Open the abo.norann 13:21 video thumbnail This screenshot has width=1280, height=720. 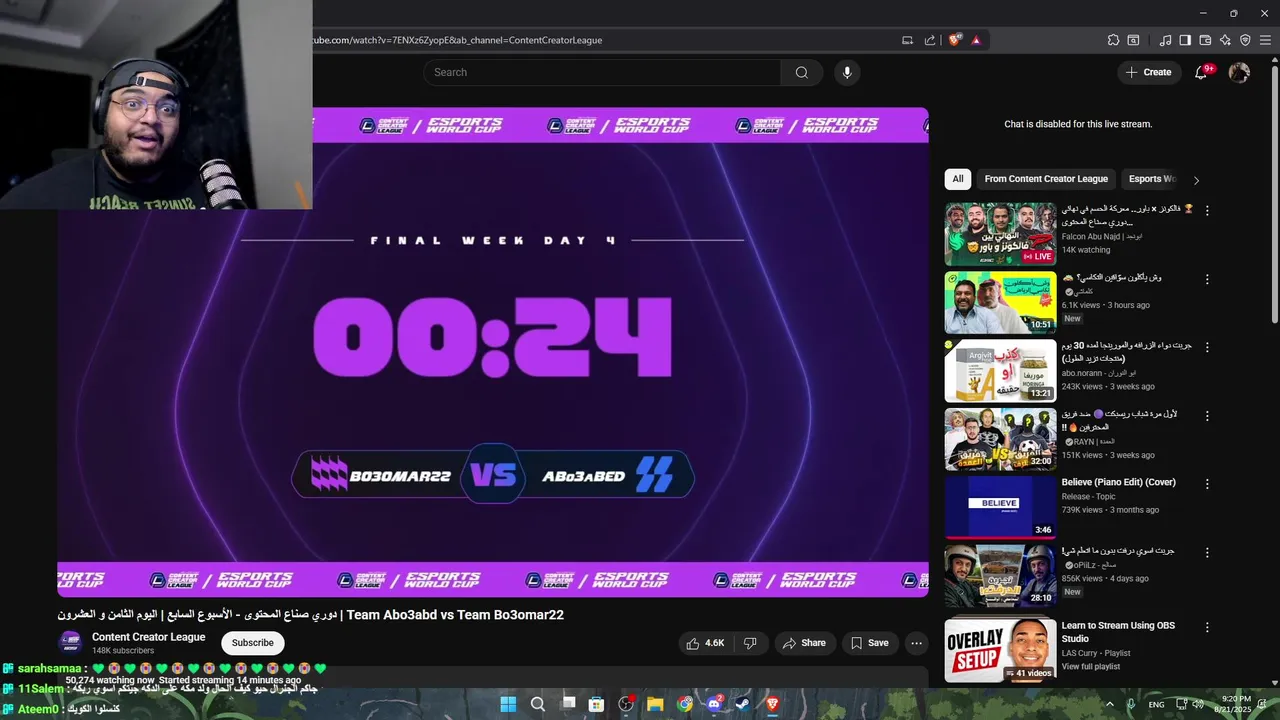tap(1000, 371)
